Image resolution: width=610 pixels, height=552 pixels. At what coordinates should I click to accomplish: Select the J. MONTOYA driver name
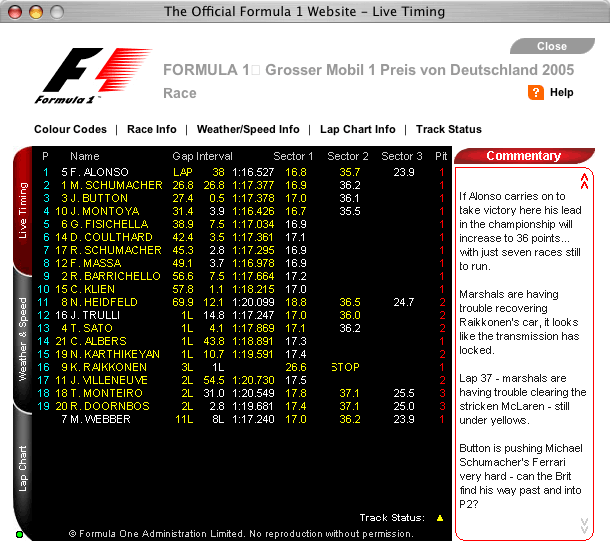click(x=105, y=211)
